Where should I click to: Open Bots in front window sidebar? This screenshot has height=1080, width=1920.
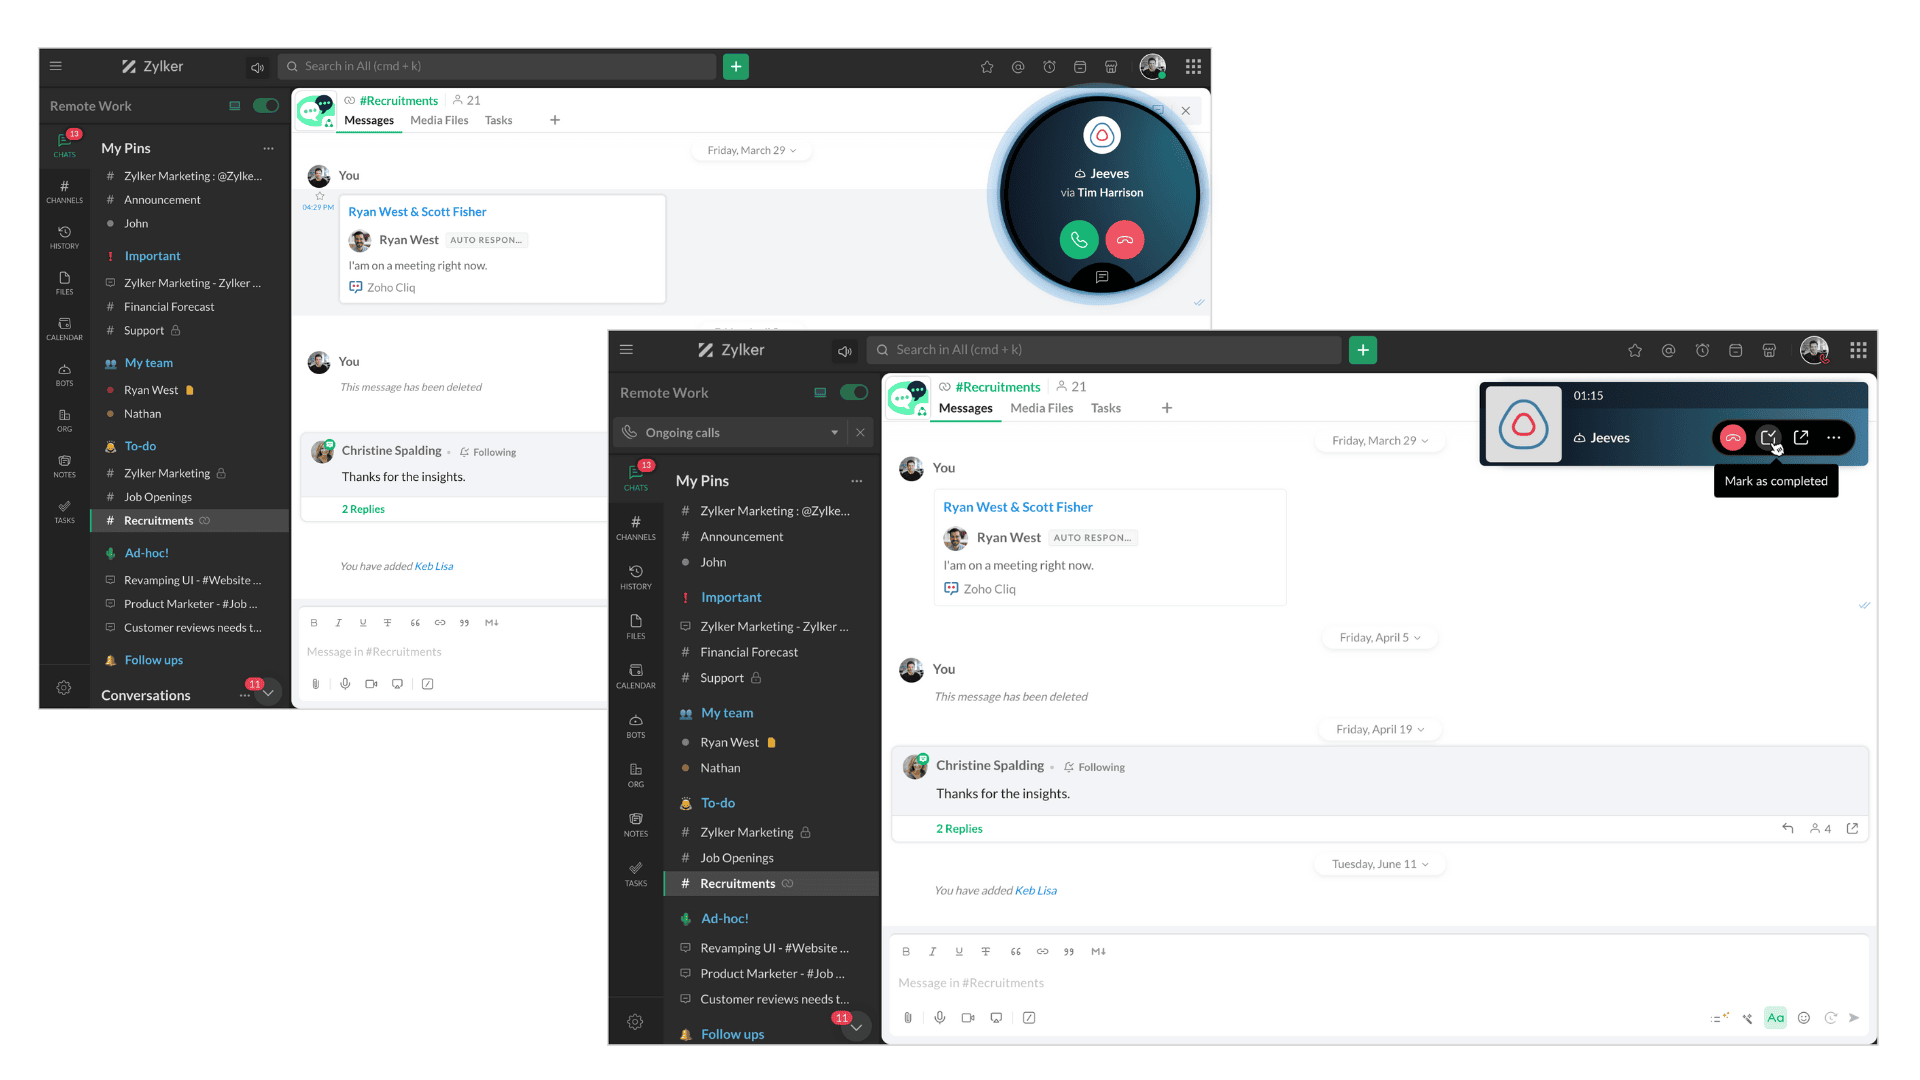[636, 726]
